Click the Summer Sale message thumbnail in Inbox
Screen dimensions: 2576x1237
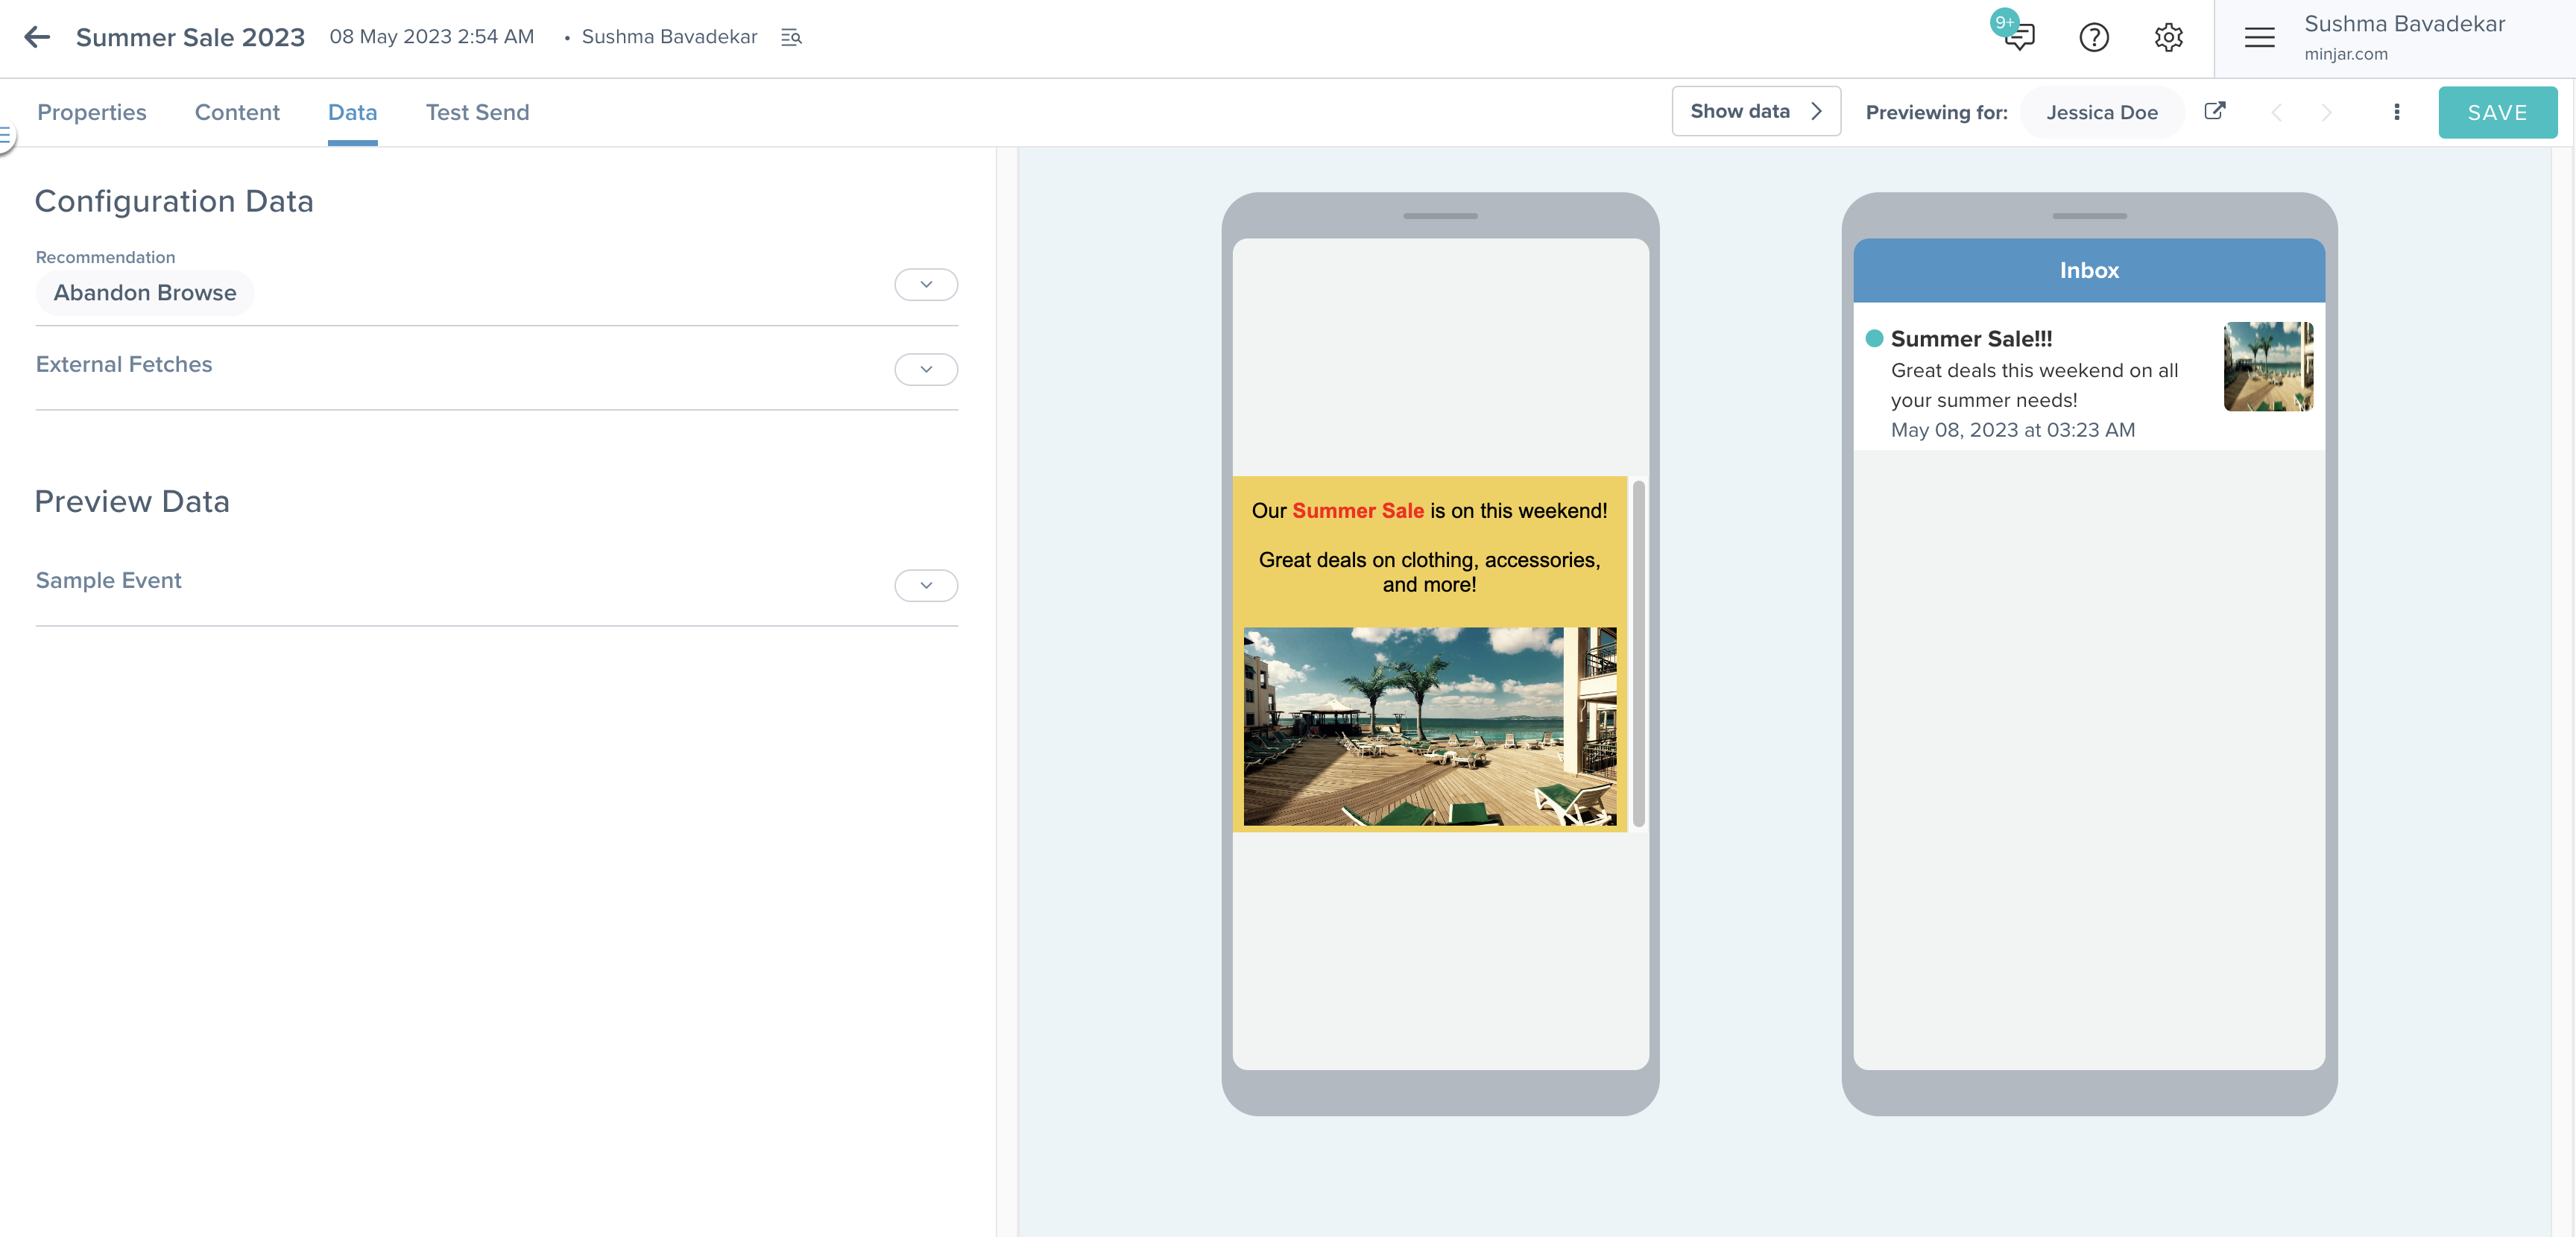2268,366
